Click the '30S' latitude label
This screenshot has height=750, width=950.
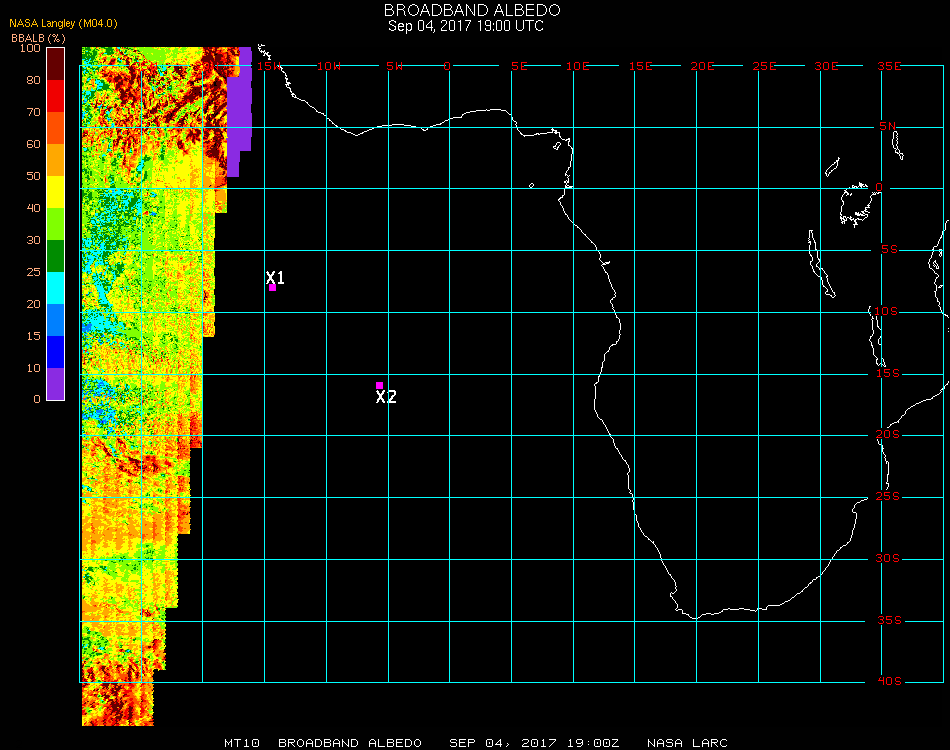[x=888, y=558]
